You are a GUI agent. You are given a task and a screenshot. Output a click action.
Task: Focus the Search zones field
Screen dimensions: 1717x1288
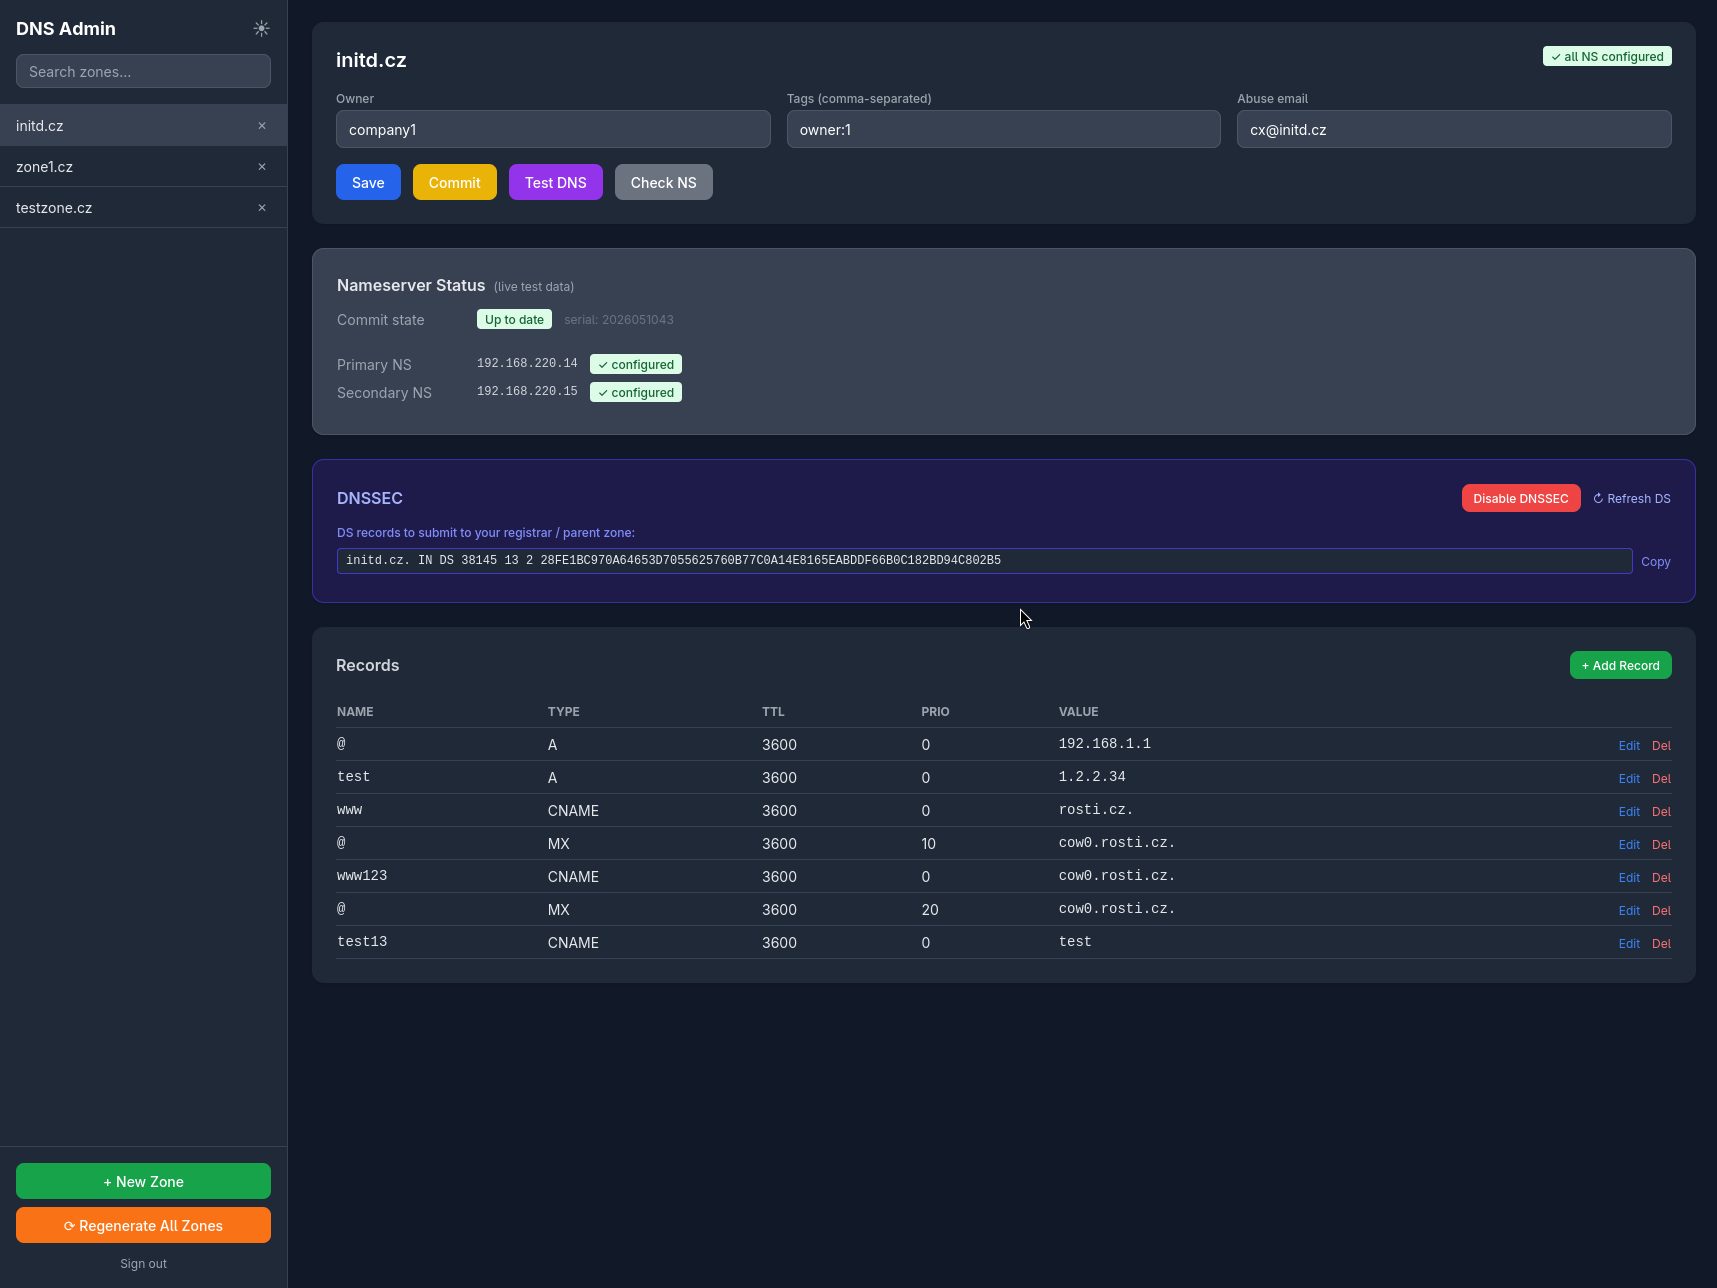[x=143, y=71]
